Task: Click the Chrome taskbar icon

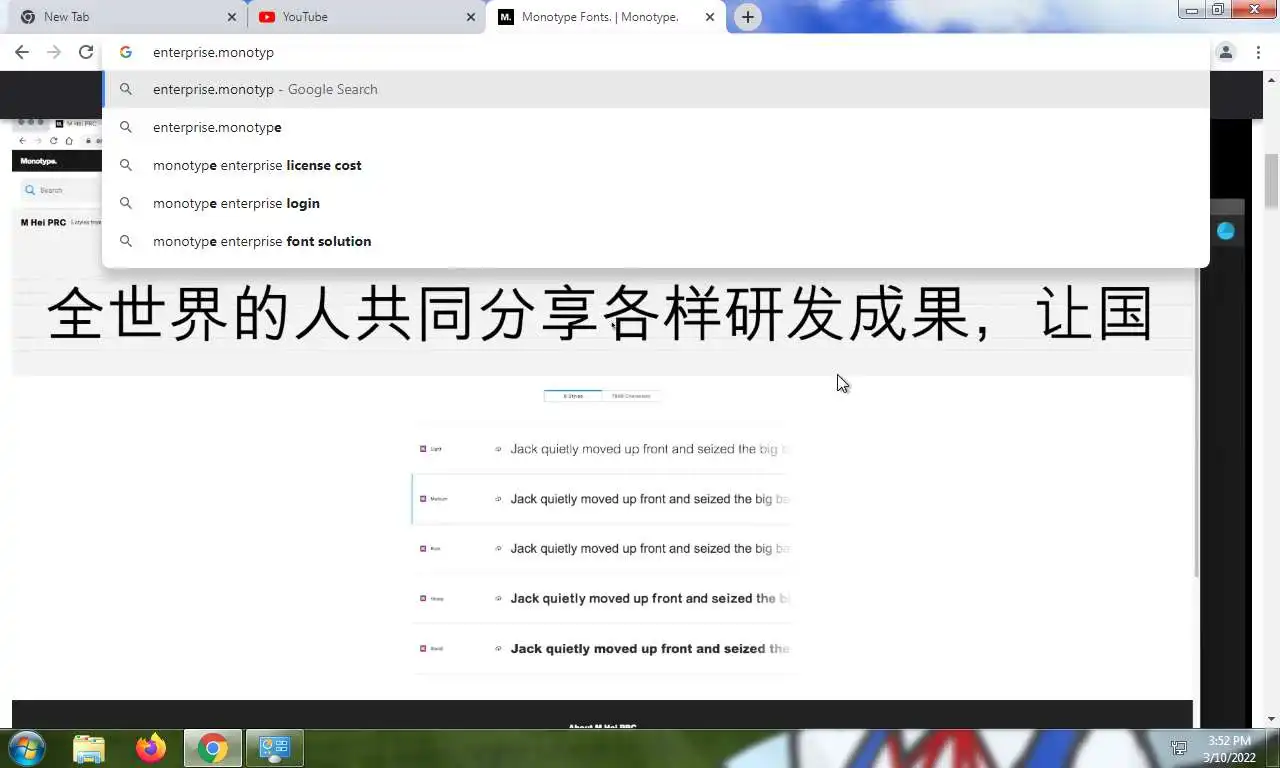Action: click(x=212, y=748)
